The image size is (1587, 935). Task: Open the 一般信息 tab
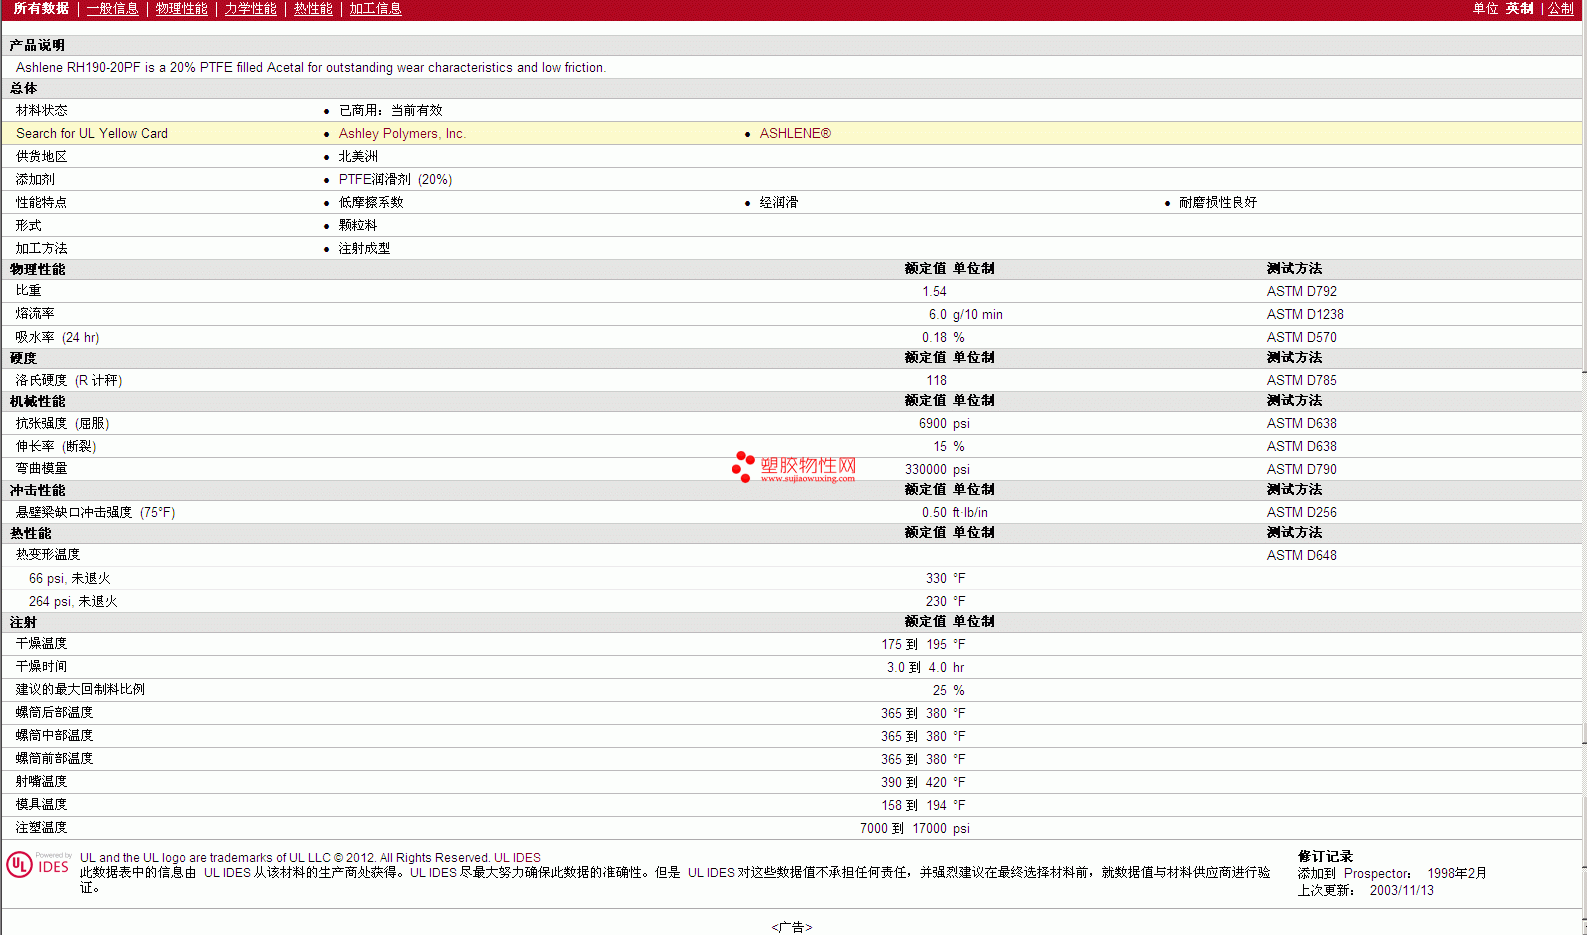point(112,9)
